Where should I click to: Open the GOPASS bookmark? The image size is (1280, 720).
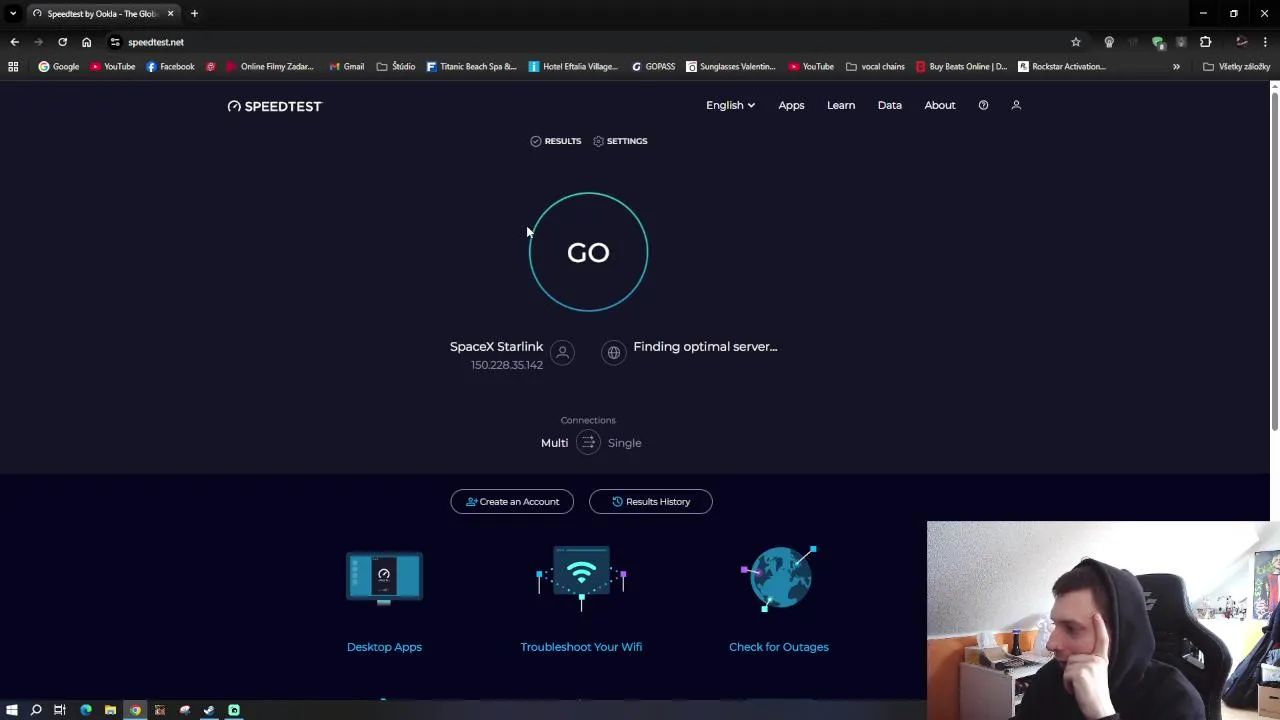click(653, 67)
